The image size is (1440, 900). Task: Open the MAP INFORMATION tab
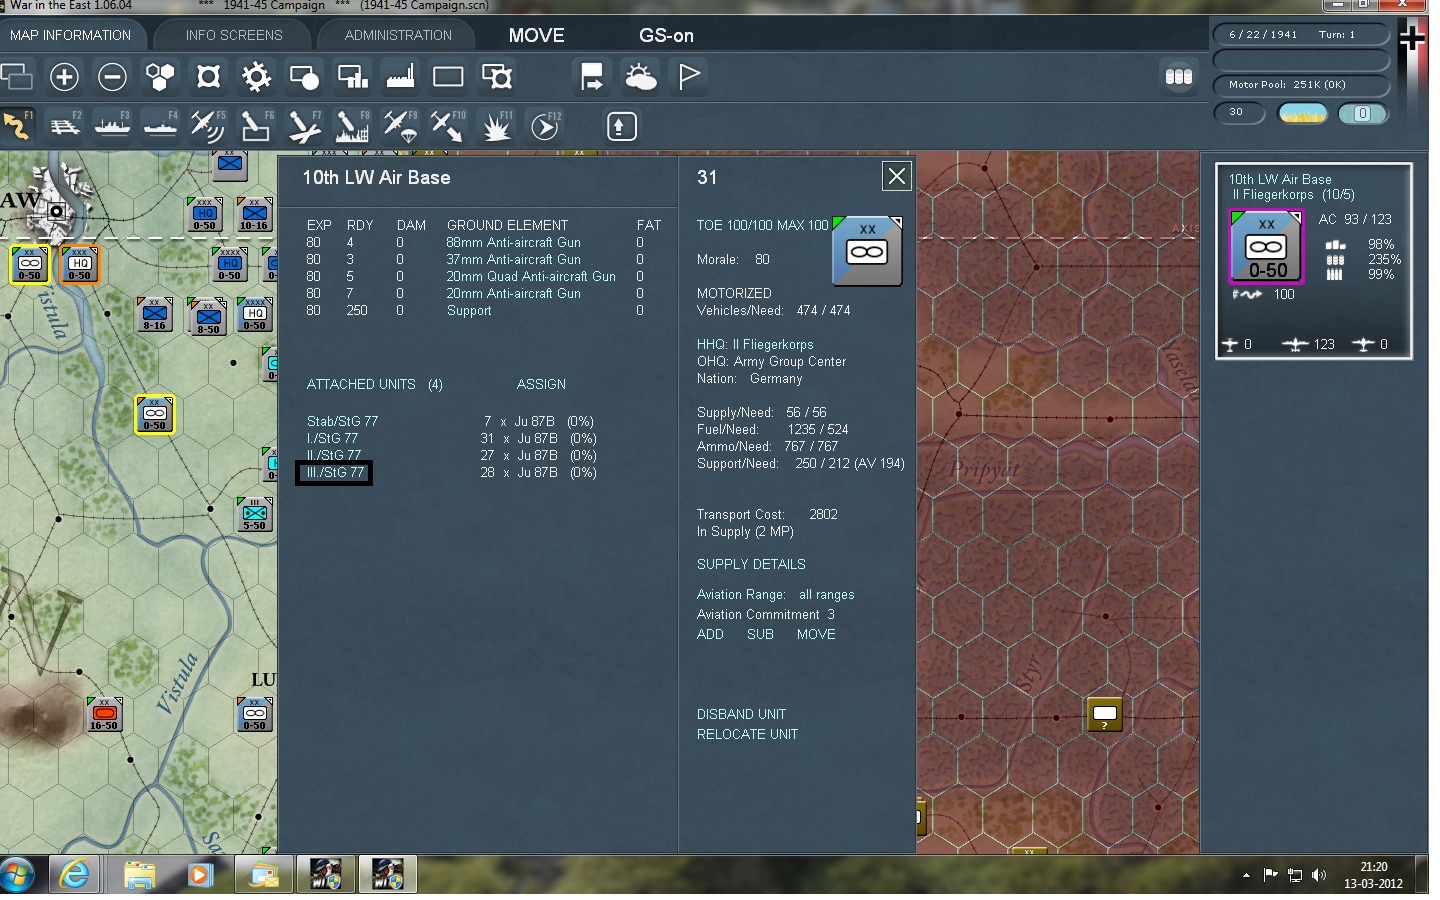[x=70, y=35]
